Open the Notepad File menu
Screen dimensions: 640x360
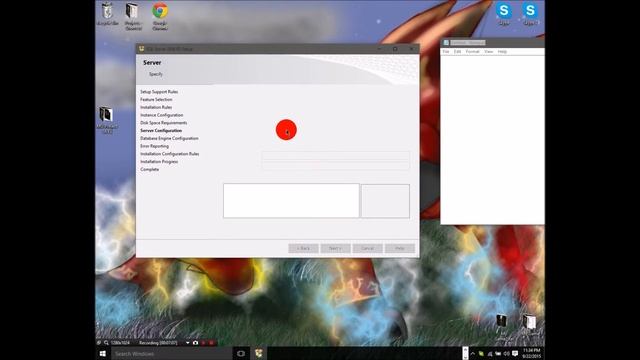coord(446,52)
